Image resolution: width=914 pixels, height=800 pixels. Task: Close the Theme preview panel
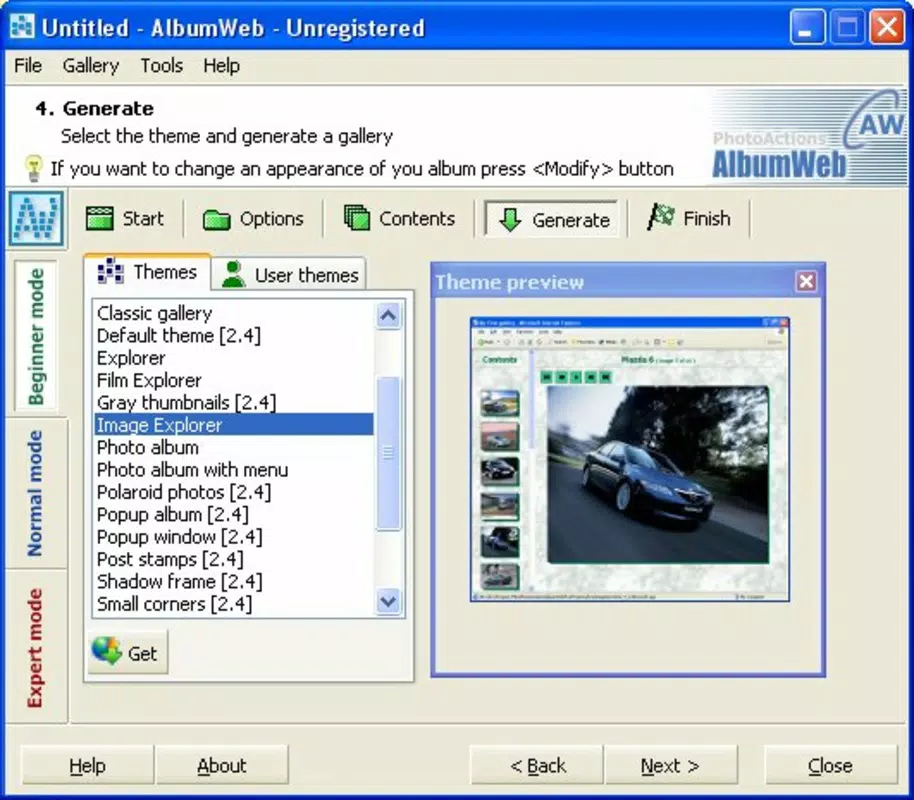tap(806, 282)
